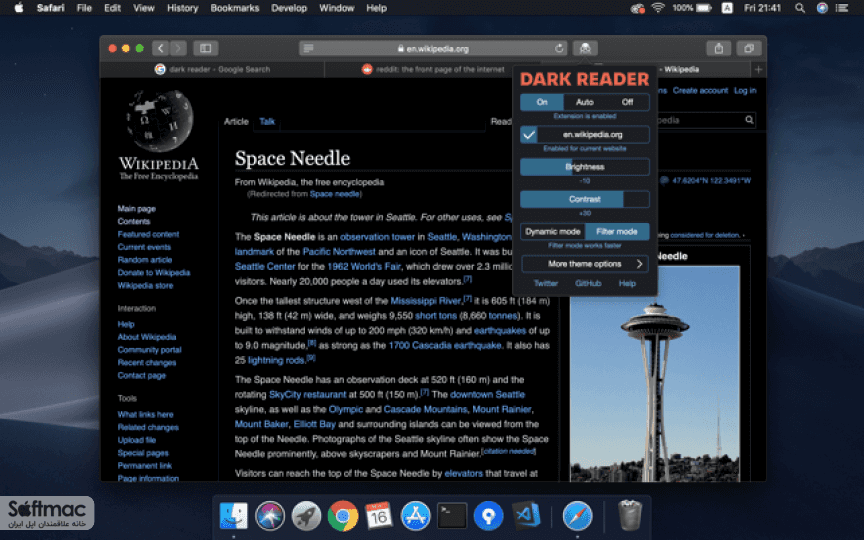
Task: Open the History menu
Action: pyautogui.click(x=182, y=8)
